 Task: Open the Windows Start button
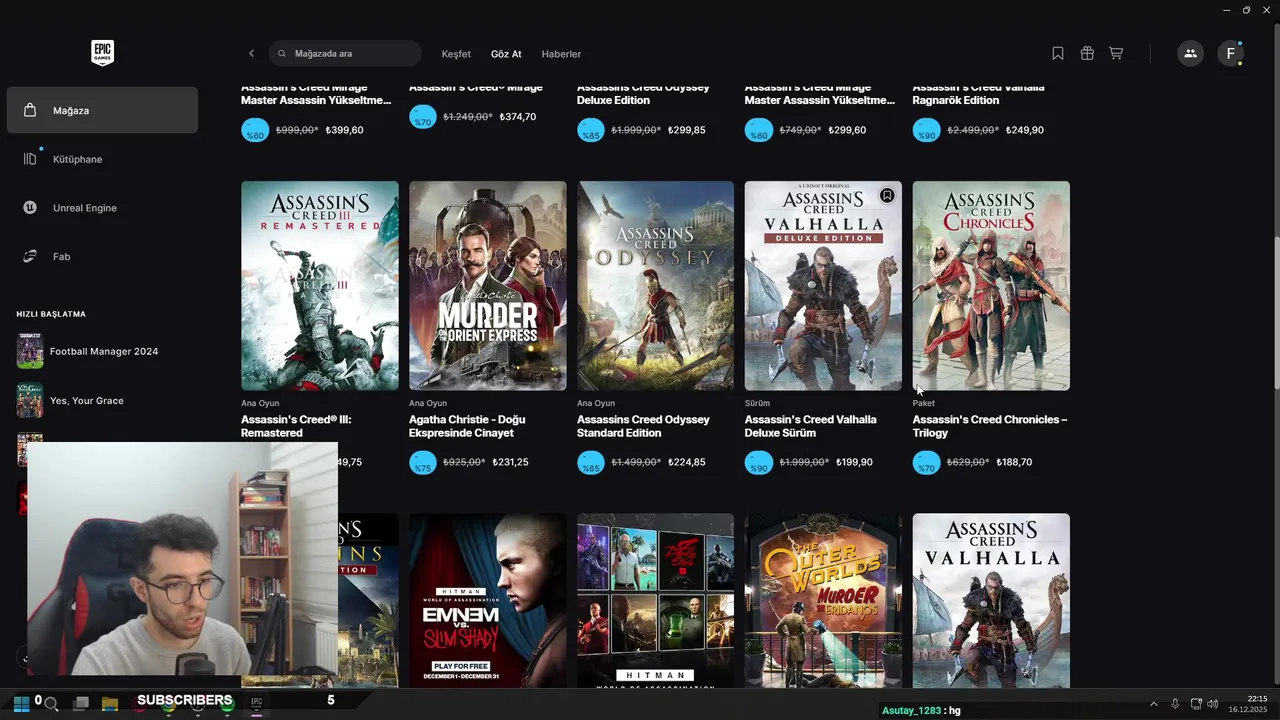[21, 703]
